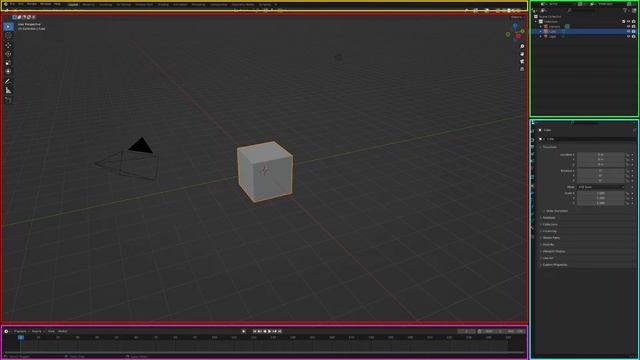The width and height of the screenshot is (640, 360).
Task: Disable Camera in renders
Action: [x=633, y=26]
